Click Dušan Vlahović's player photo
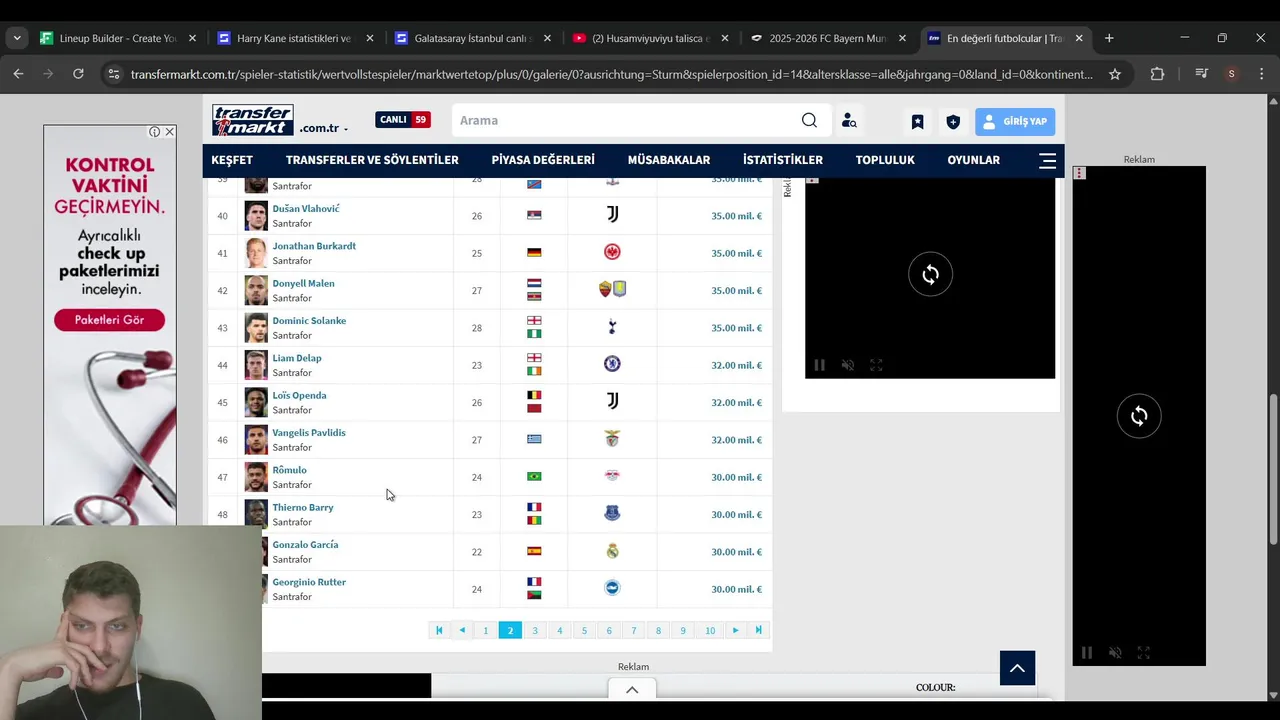 256,216
